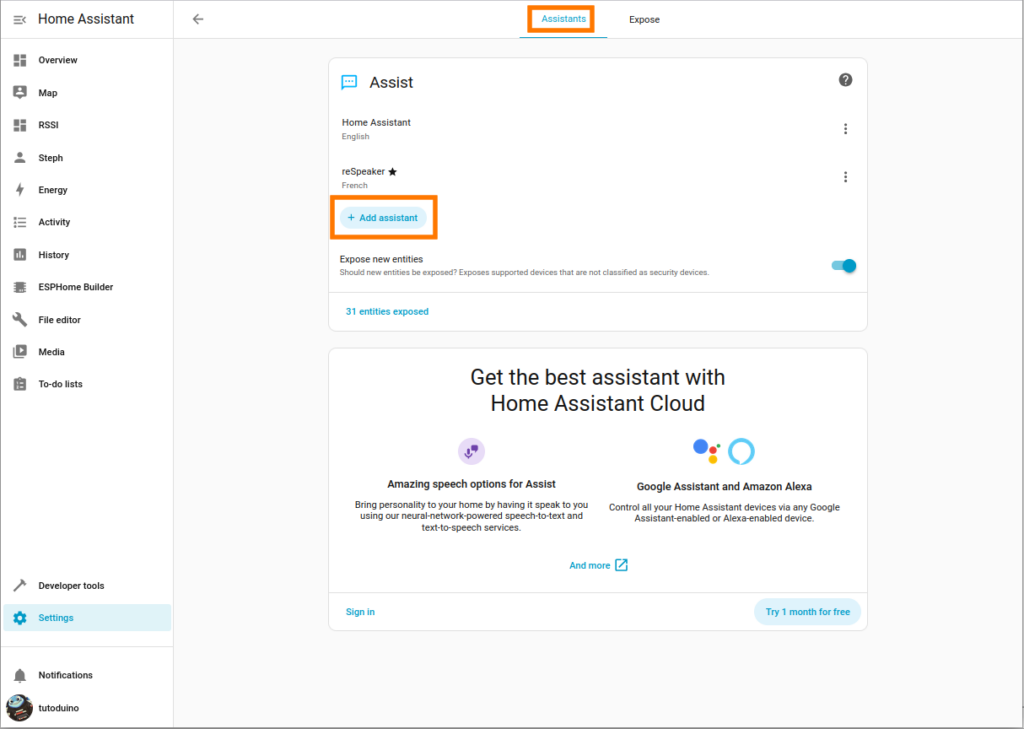1024x729 pixels.
Task: Open the tutoduino user profile
Action: [x=58, y=708]
